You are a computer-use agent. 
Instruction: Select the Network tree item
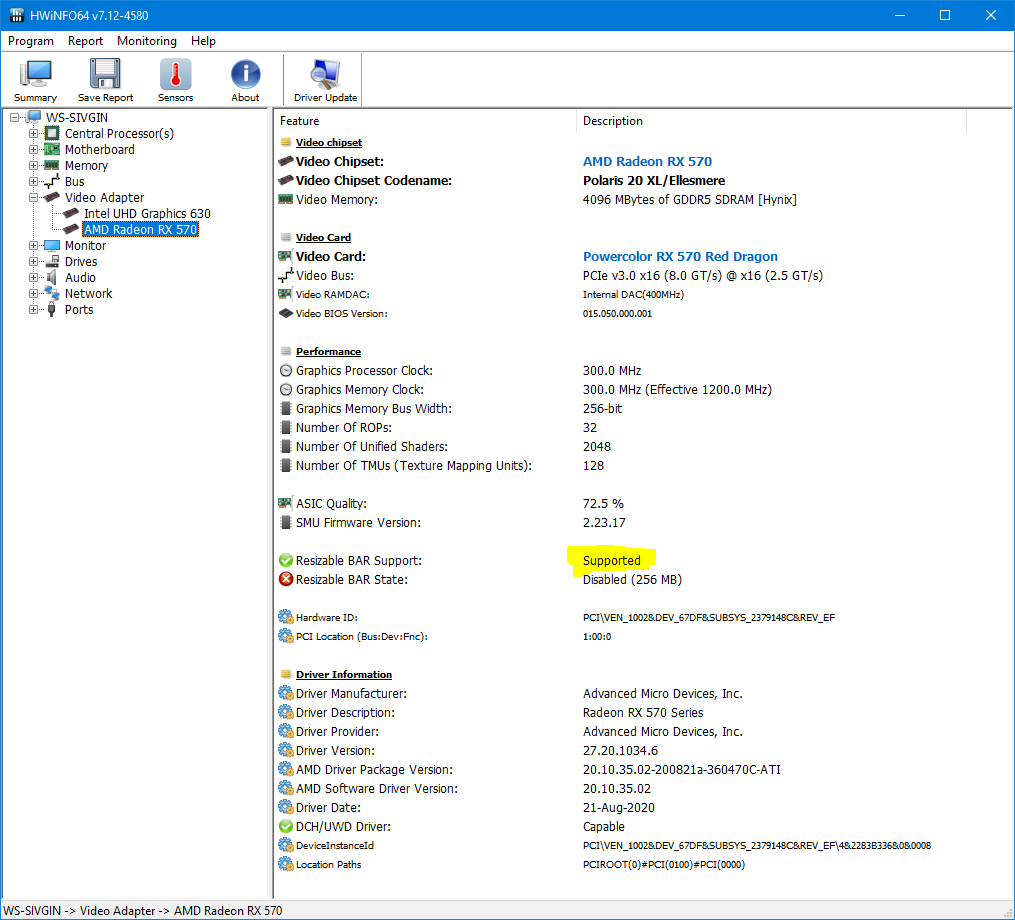point(88,294)
